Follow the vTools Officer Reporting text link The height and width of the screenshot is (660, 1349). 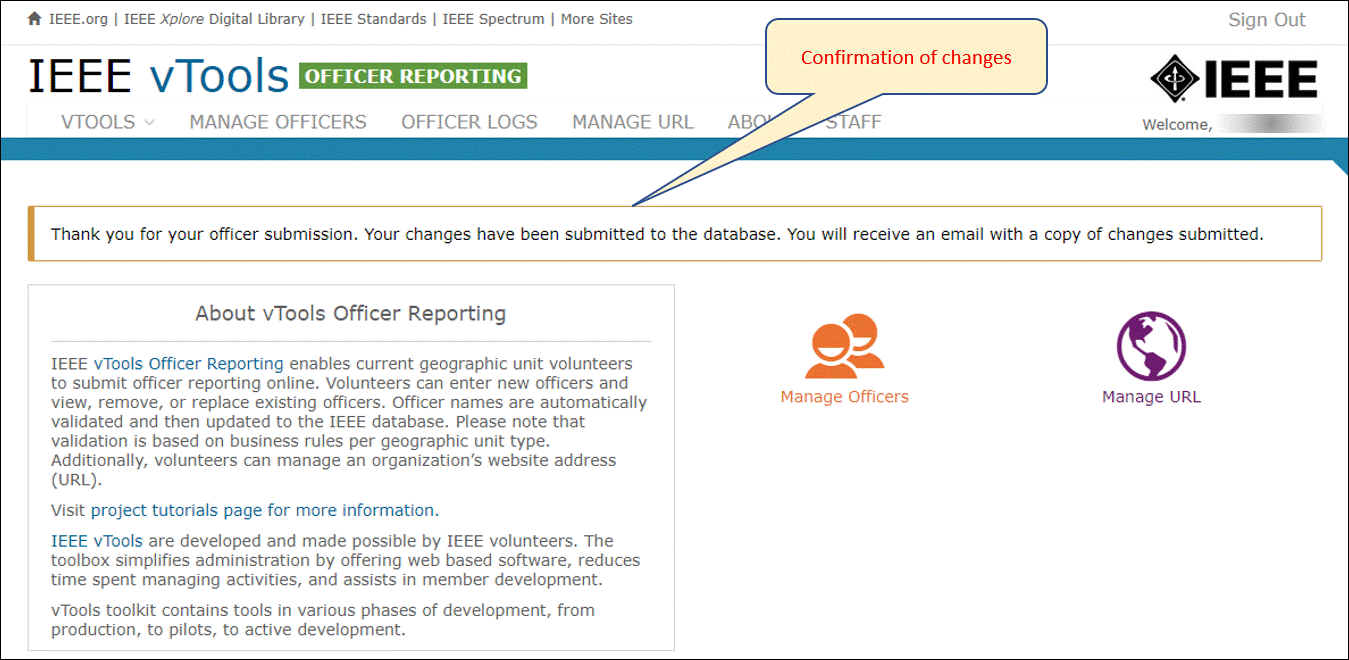coord(189,364)
